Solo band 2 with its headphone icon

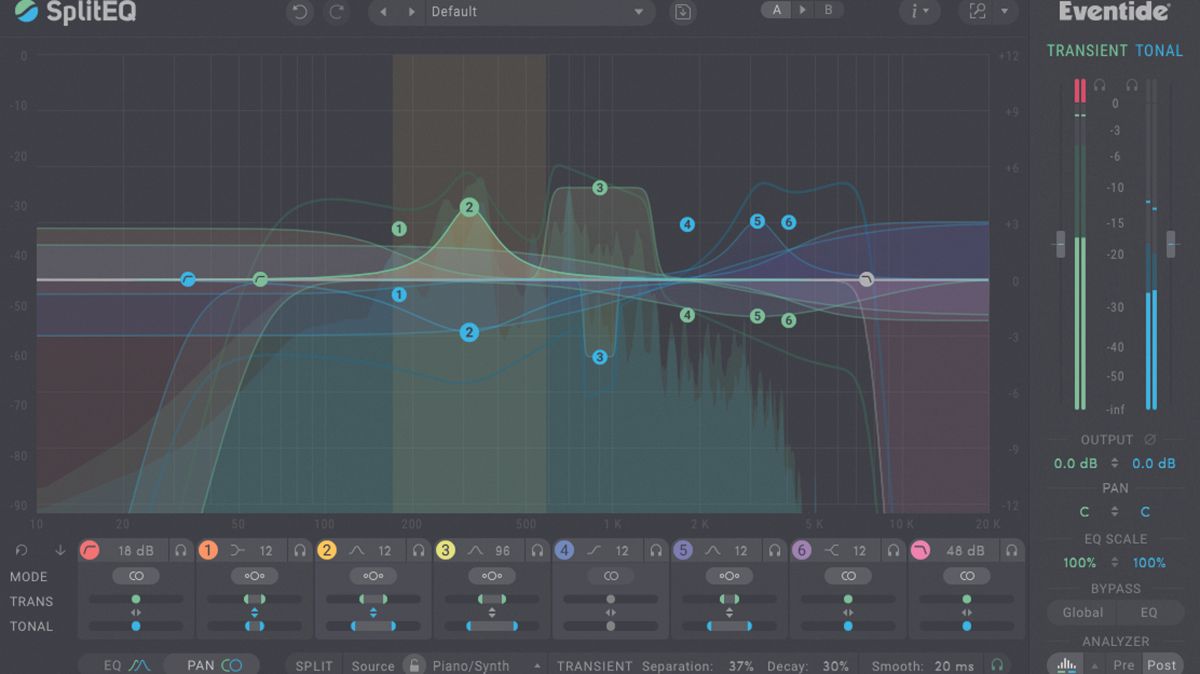pos(420,549)
